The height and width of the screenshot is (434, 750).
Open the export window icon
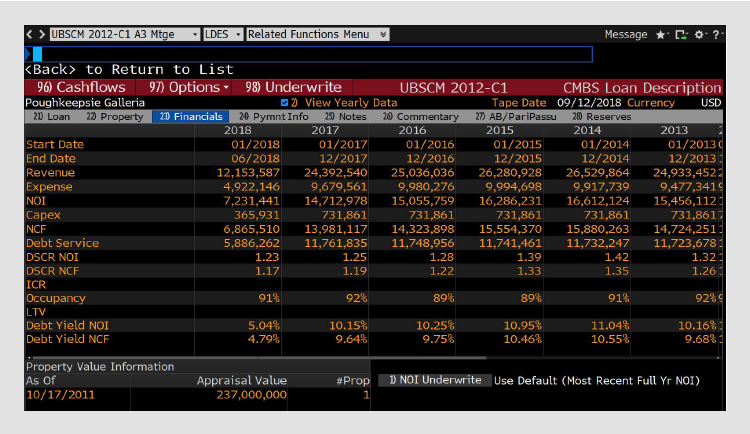click(681, 34)
